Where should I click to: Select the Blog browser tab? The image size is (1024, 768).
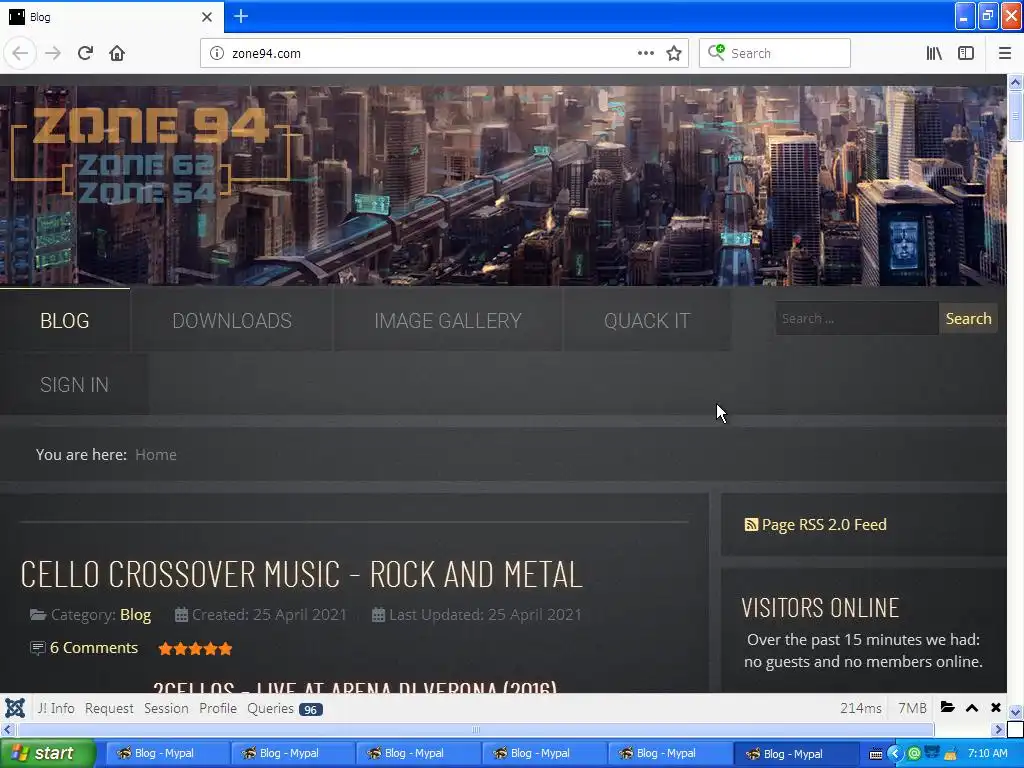pyautogui.click(x=111, y=17)
